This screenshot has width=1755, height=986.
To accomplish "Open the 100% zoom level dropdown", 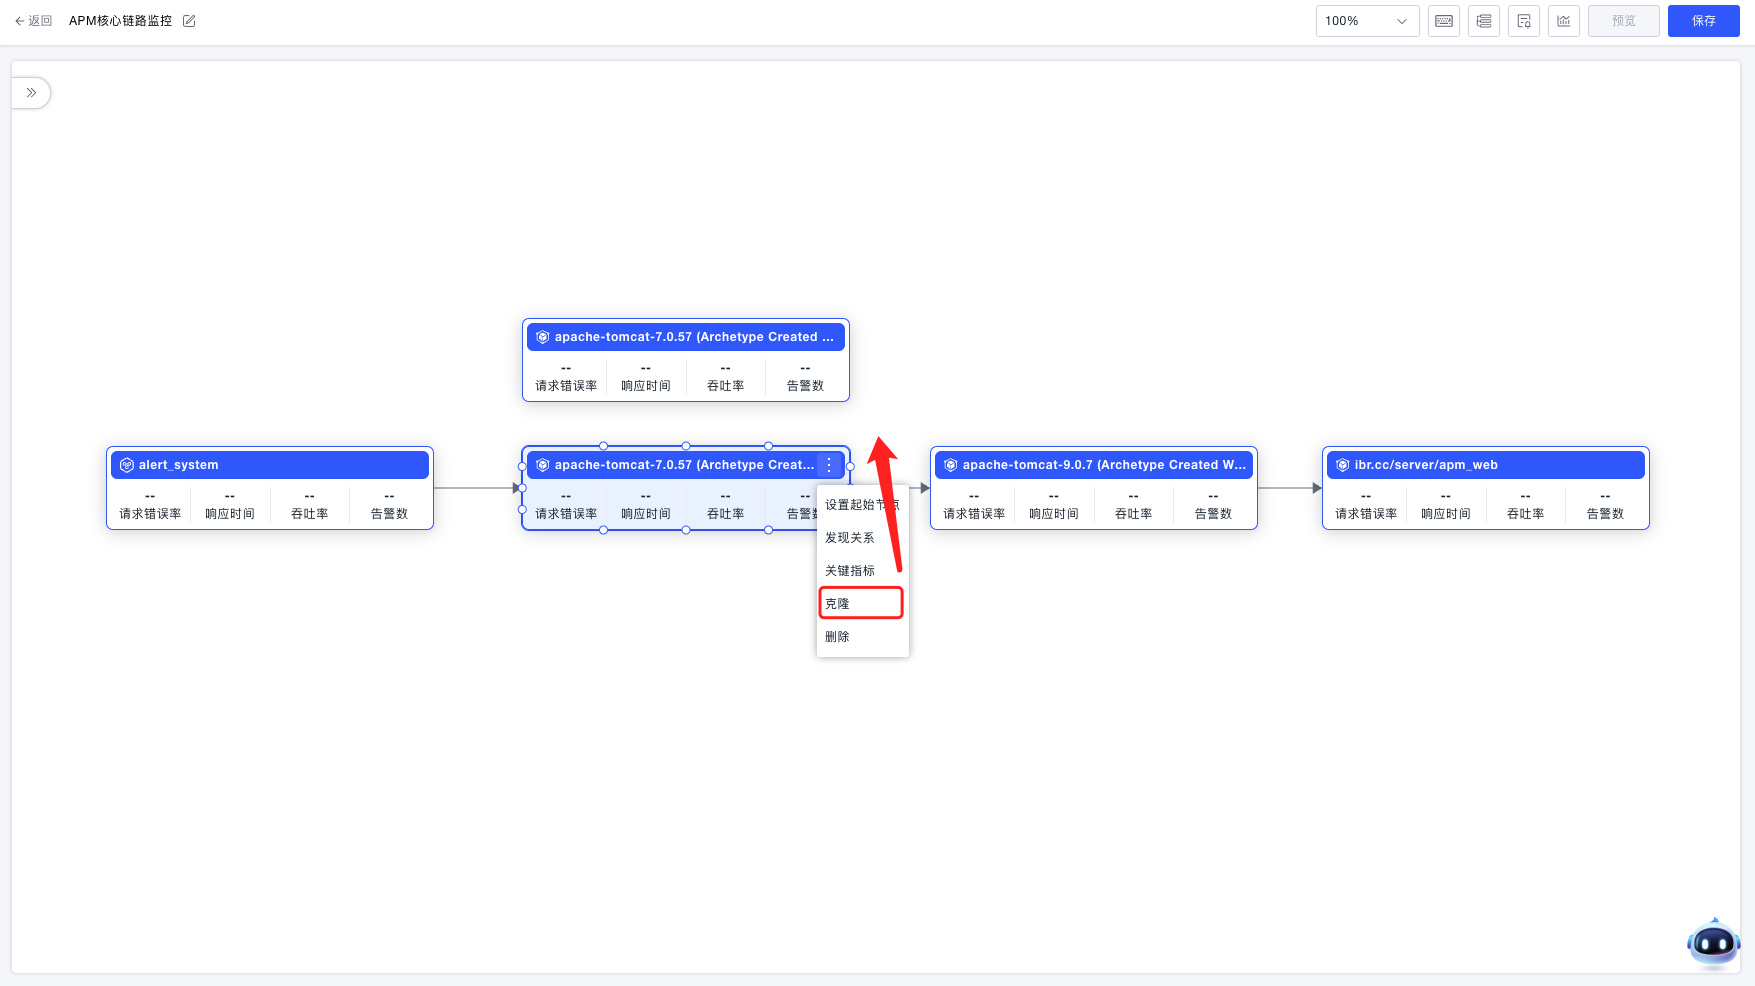I will pos(1366,21).
